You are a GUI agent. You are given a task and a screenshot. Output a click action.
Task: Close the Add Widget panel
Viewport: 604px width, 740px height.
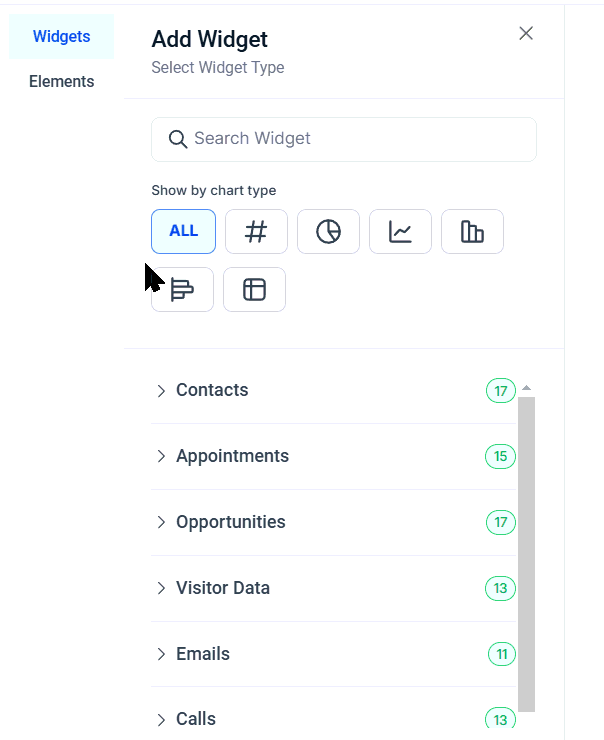pos(526,33)
